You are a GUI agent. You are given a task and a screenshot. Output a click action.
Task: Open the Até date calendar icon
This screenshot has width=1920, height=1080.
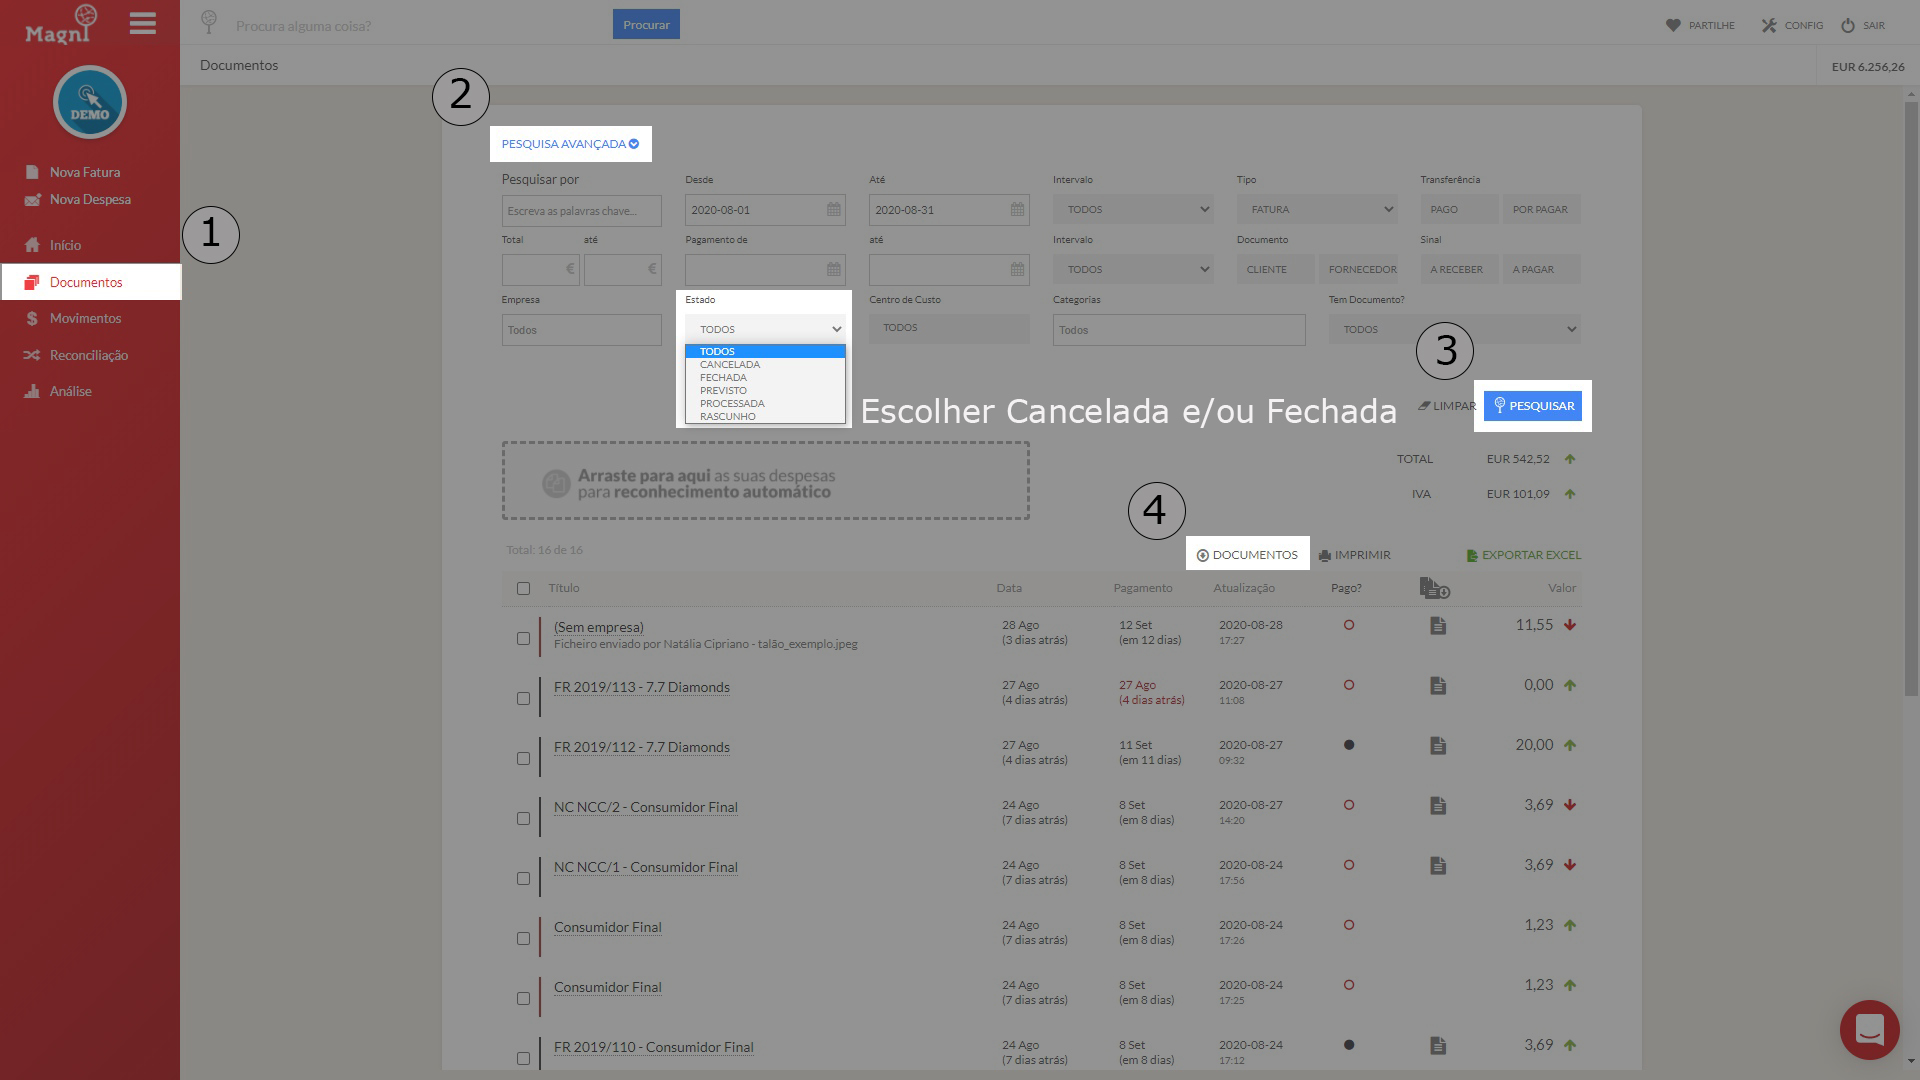pyautogui.click(x=1017, y=210)
